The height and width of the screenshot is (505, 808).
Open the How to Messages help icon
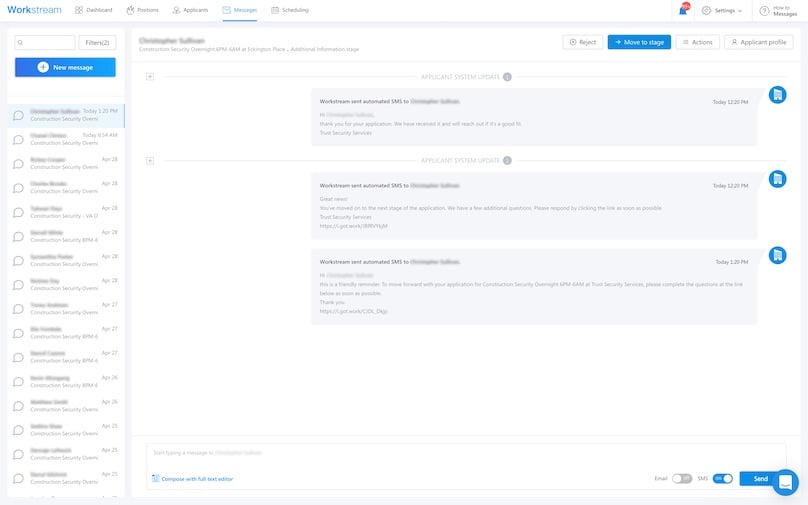coord(766,10)
